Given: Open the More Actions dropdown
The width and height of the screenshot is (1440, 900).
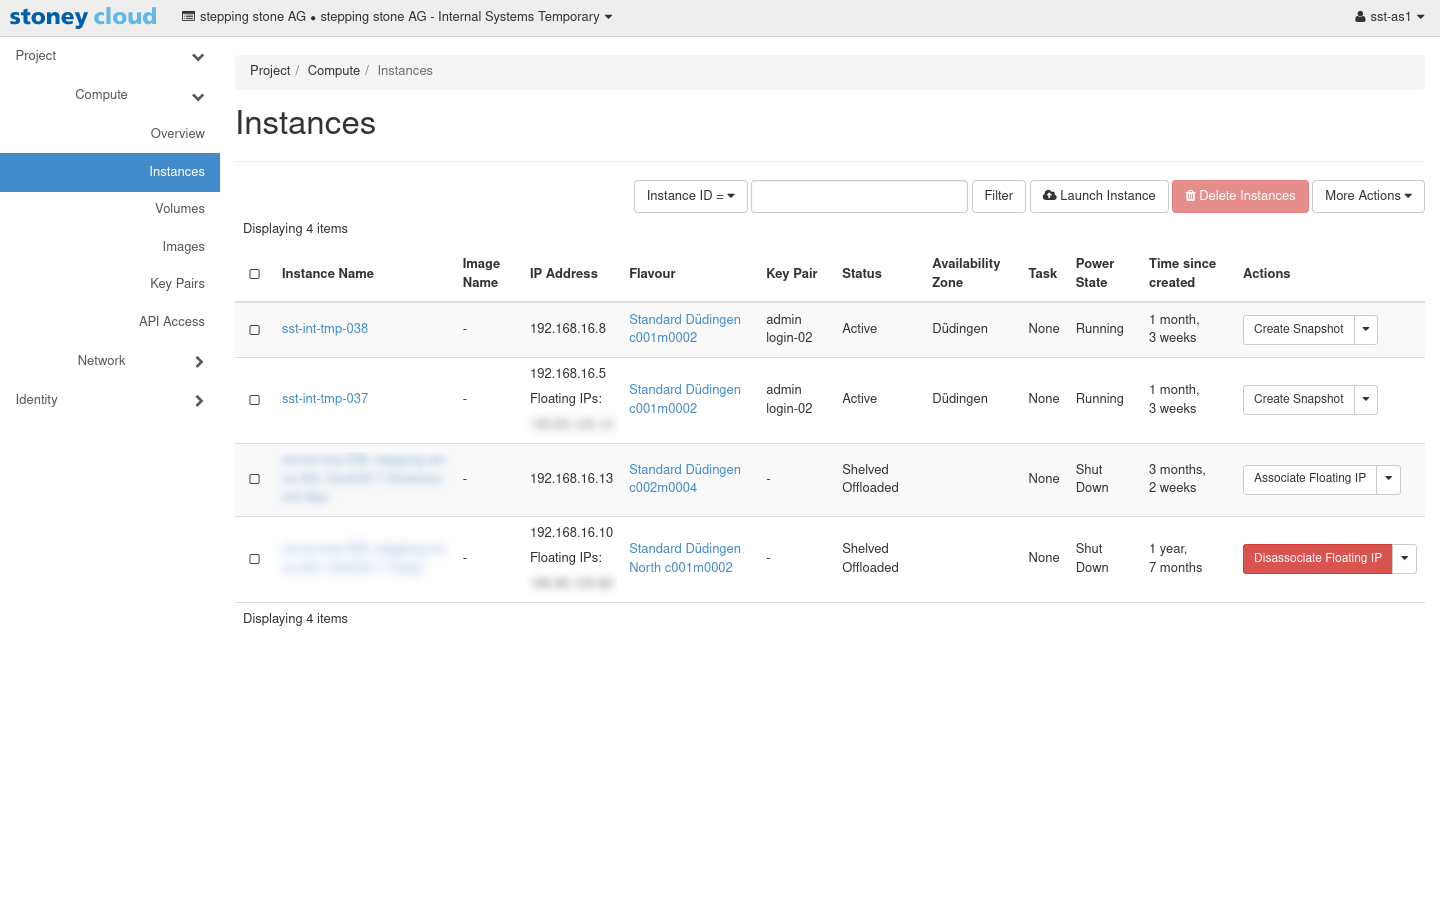Looking at the screenshot, I should (1367, 196).
